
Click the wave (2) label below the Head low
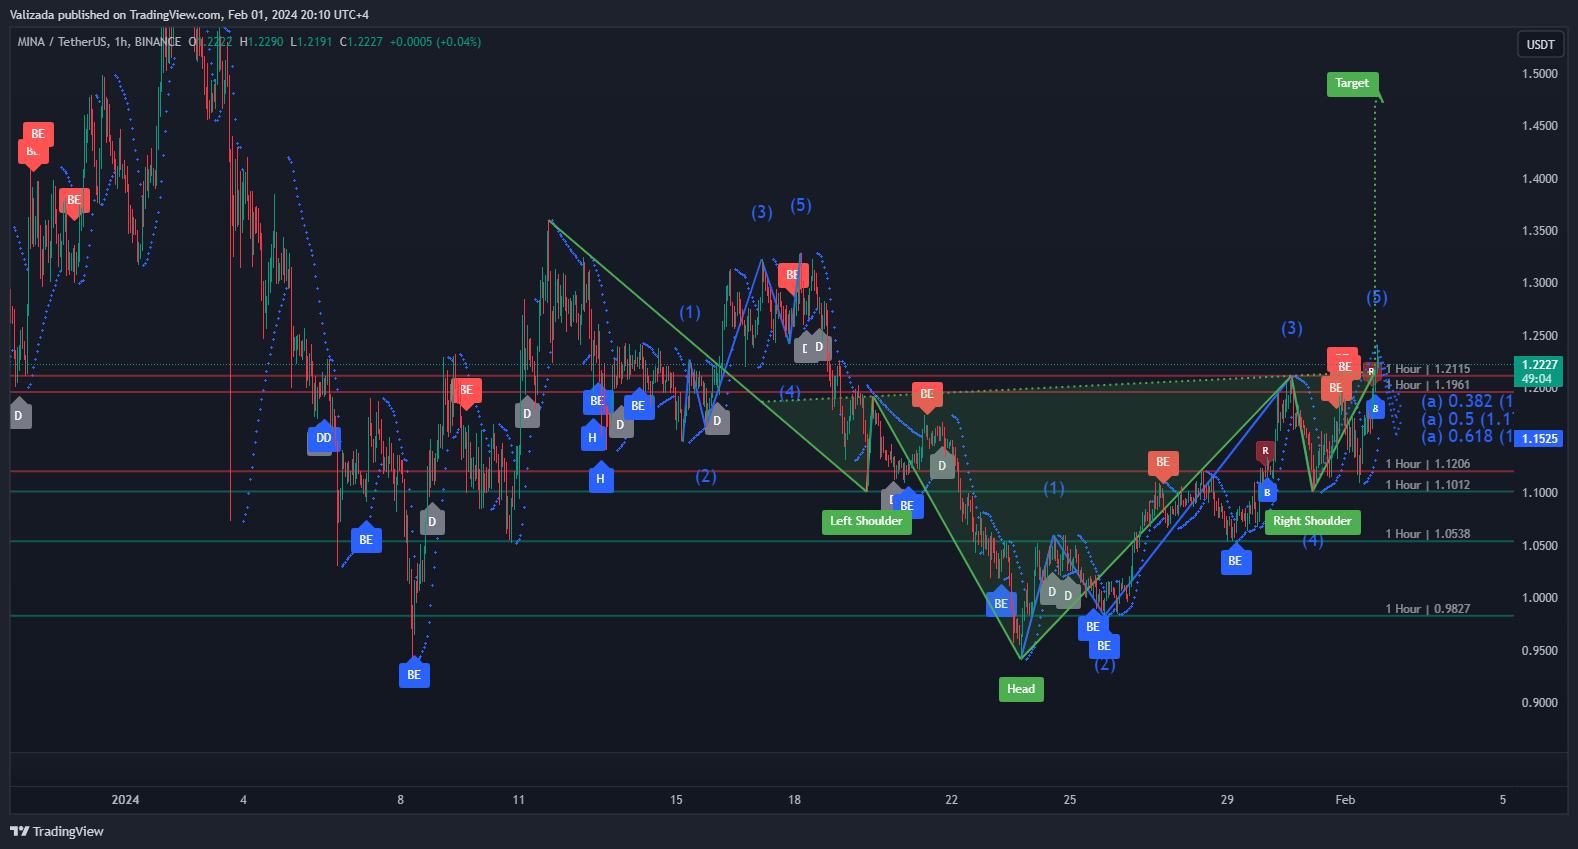(x=1105, y=665)
